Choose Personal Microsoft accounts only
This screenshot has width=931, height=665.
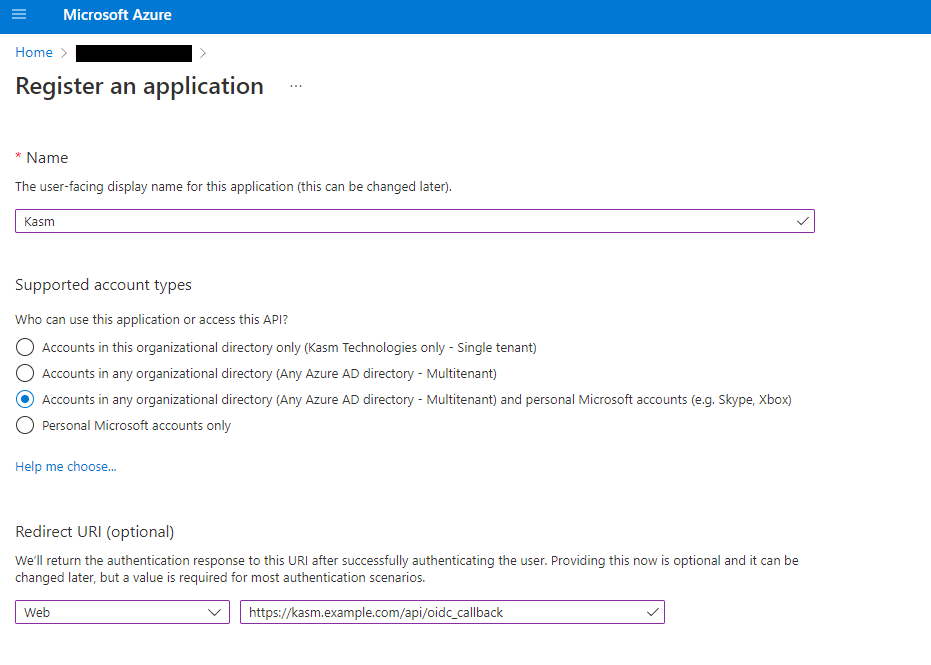click(x=26, y=425)
